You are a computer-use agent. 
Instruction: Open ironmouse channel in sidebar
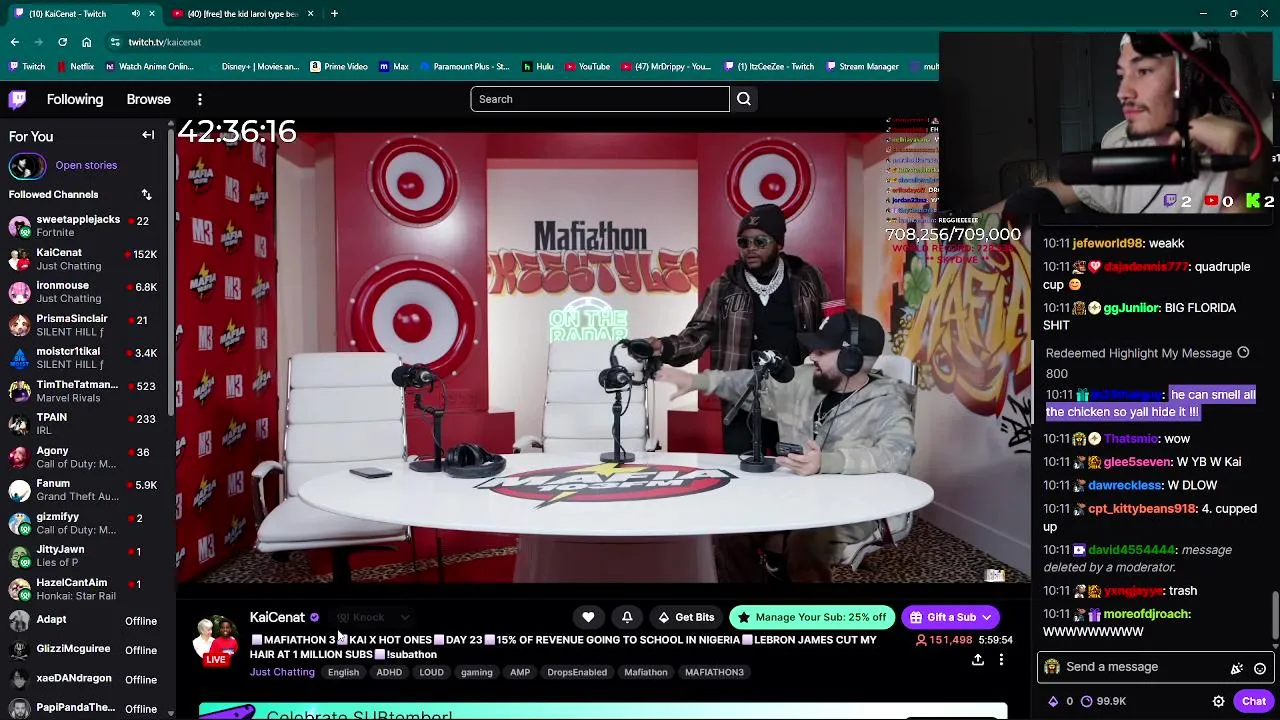(84, 292)
